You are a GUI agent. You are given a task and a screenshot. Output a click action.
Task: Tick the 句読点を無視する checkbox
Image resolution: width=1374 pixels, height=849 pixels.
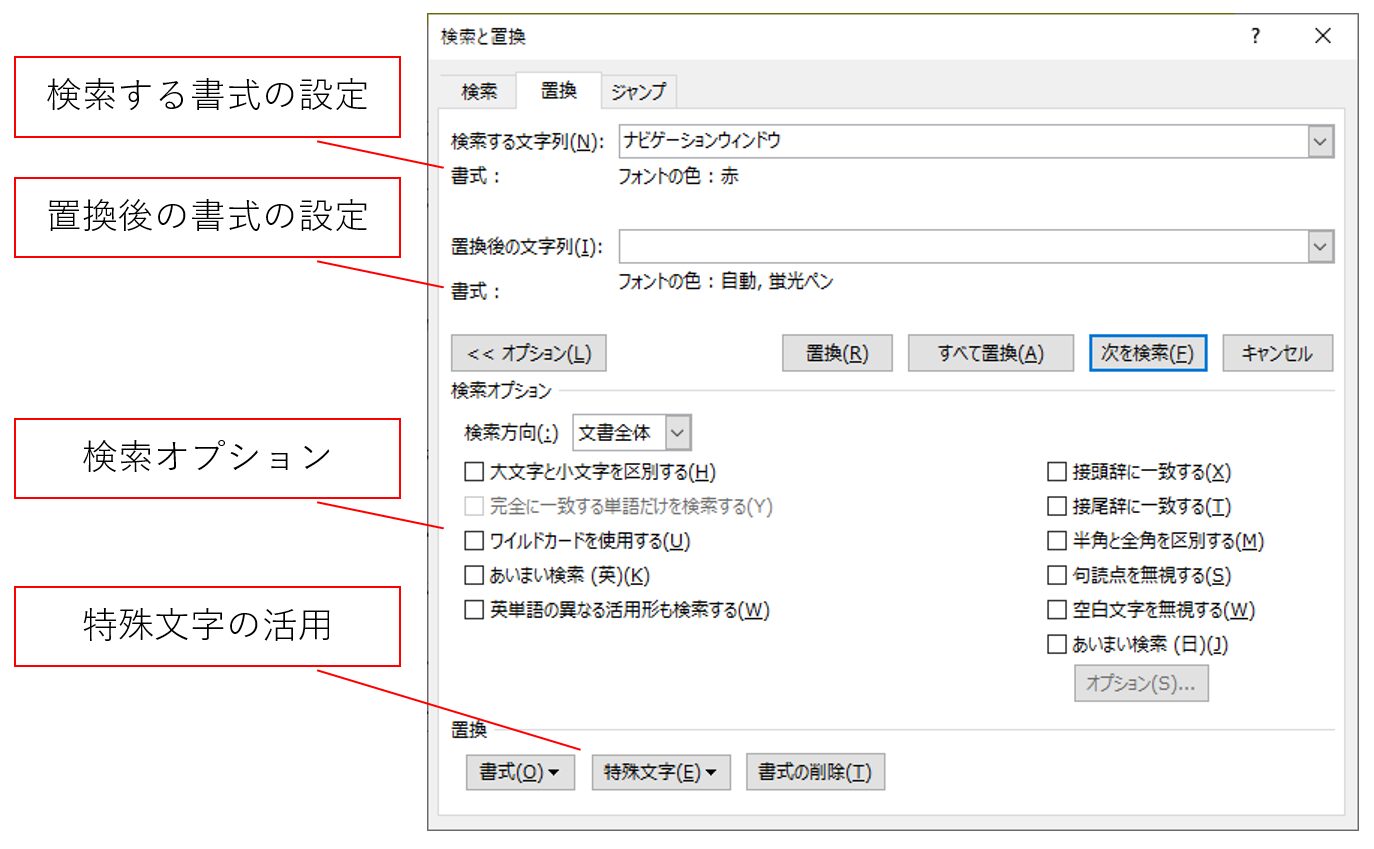[1057, 575]
